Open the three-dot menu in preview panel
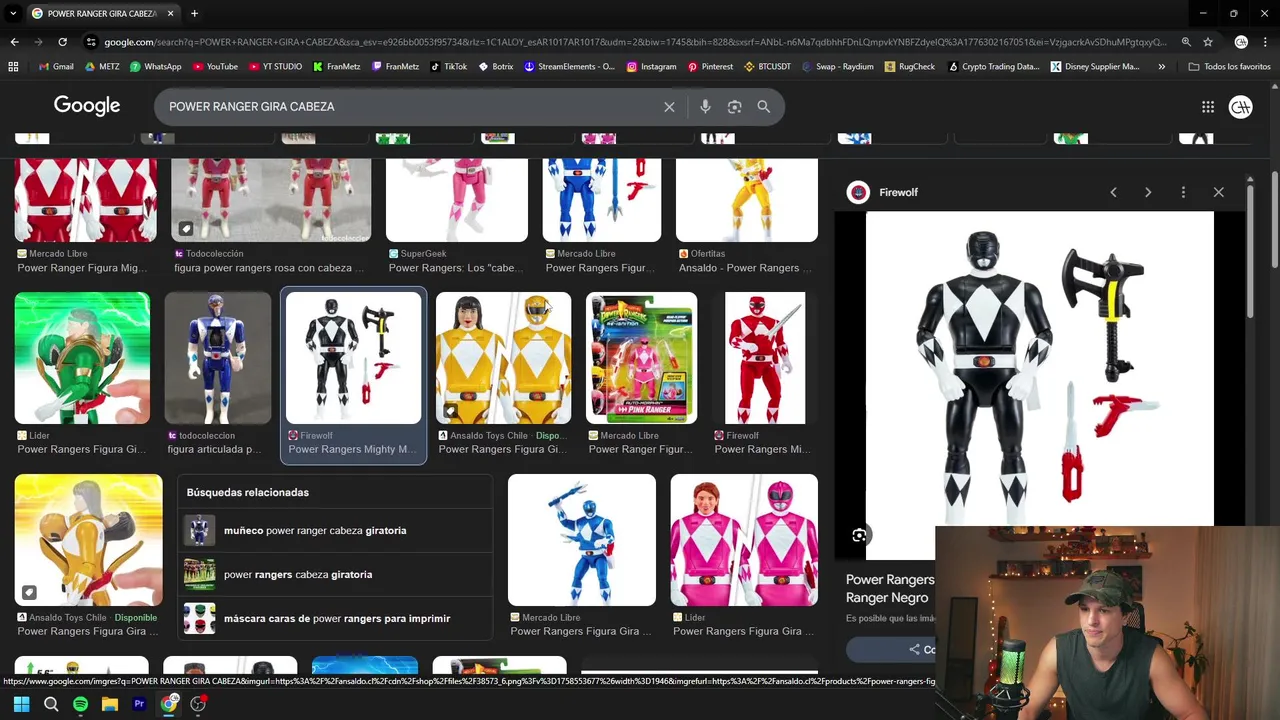This screenshot has width=1280, height=720. tap(1183, 192)
